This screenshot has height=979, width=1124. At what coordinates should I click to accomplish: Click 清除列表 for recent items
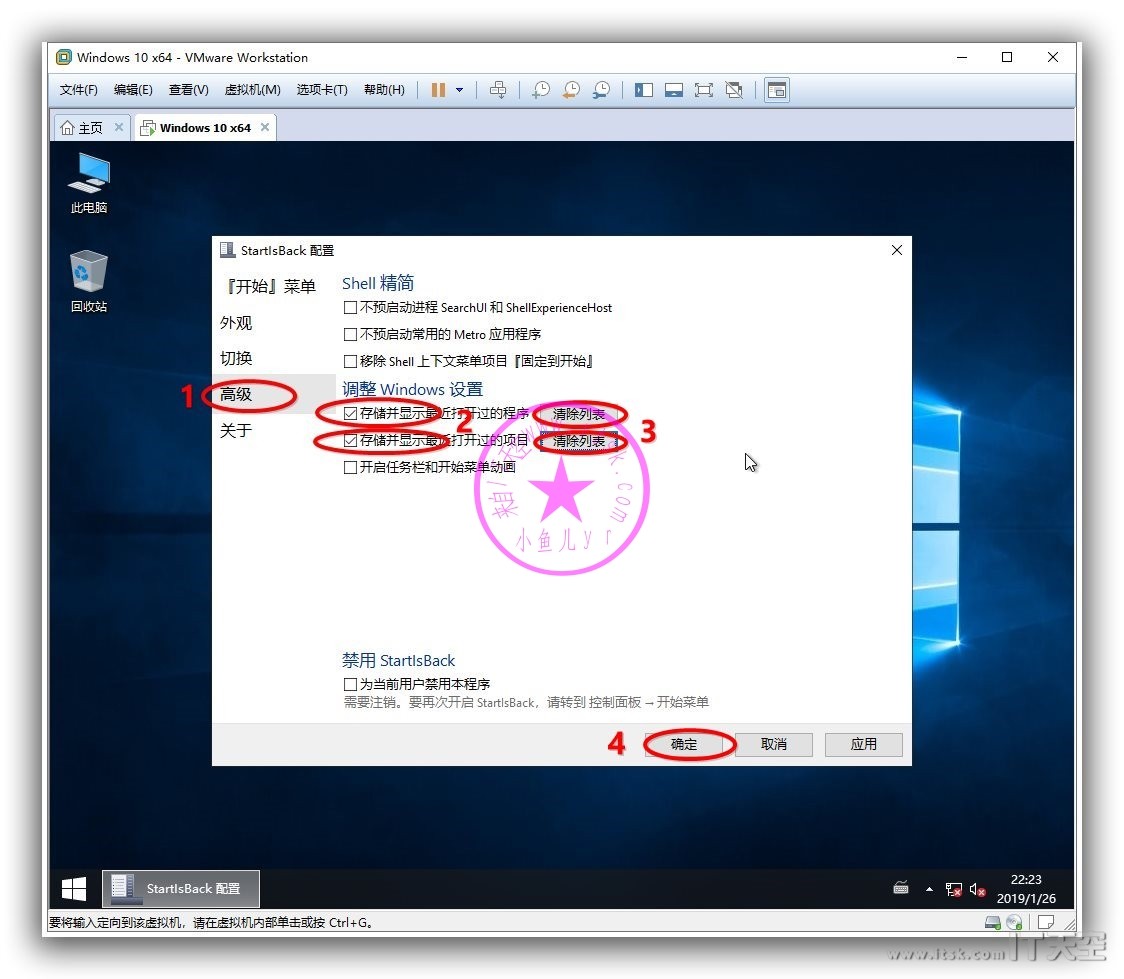[578, 441]
